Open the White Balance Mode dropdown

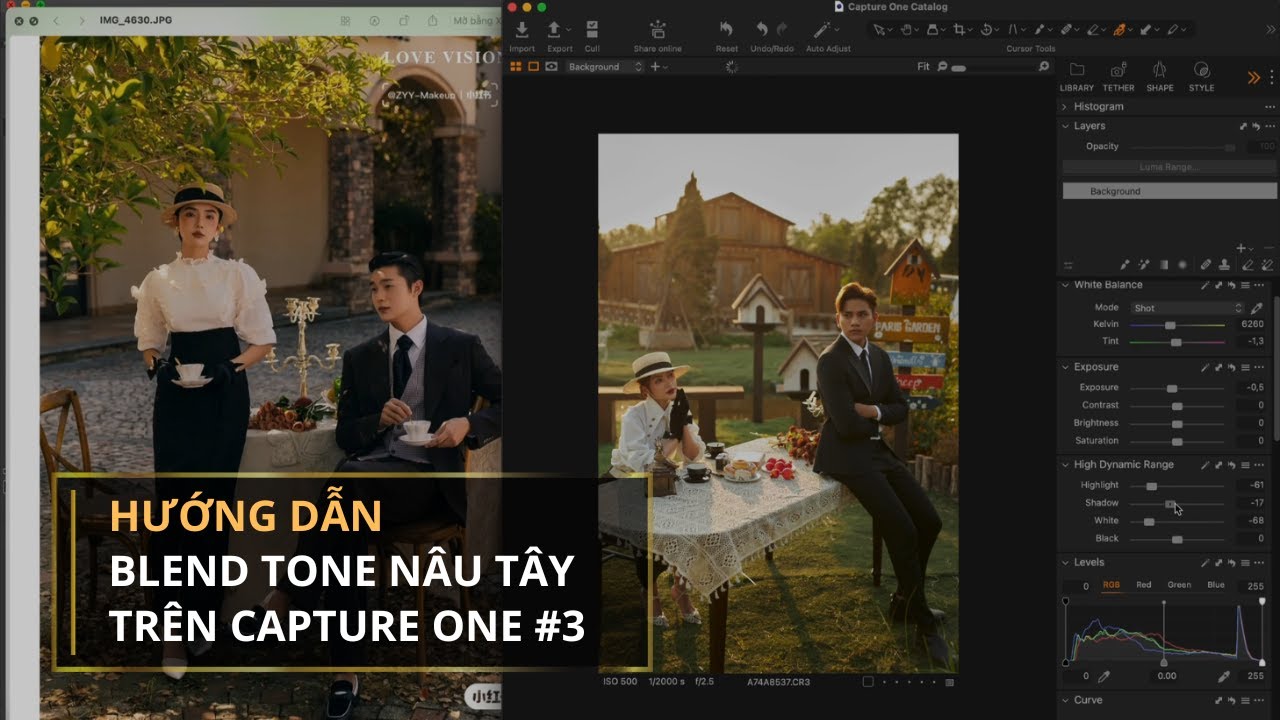click(1188, 308)
